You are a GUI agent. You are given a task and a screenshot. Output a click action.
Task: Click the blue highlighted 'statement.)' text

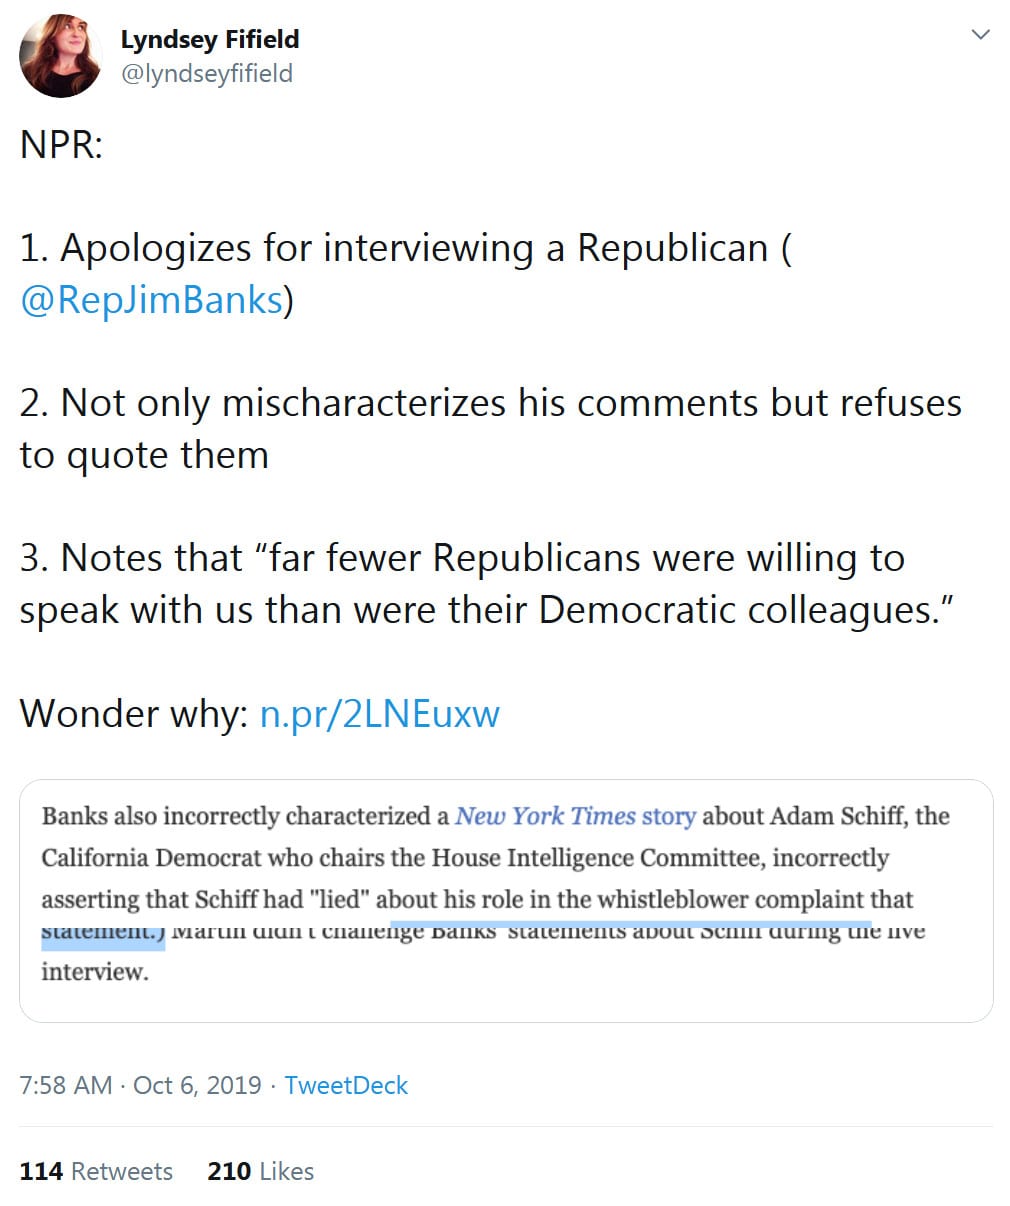(x=102, y=935)
